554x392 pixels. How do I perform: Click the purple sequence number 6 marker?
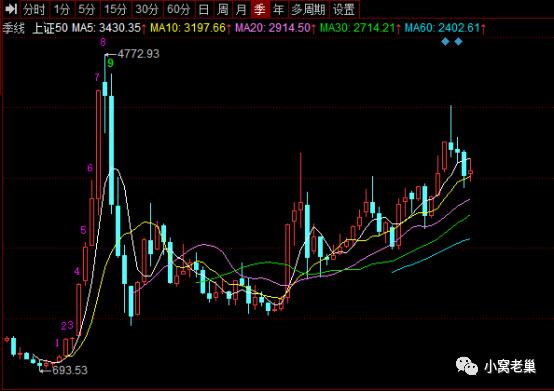click(x=90, y=168)
